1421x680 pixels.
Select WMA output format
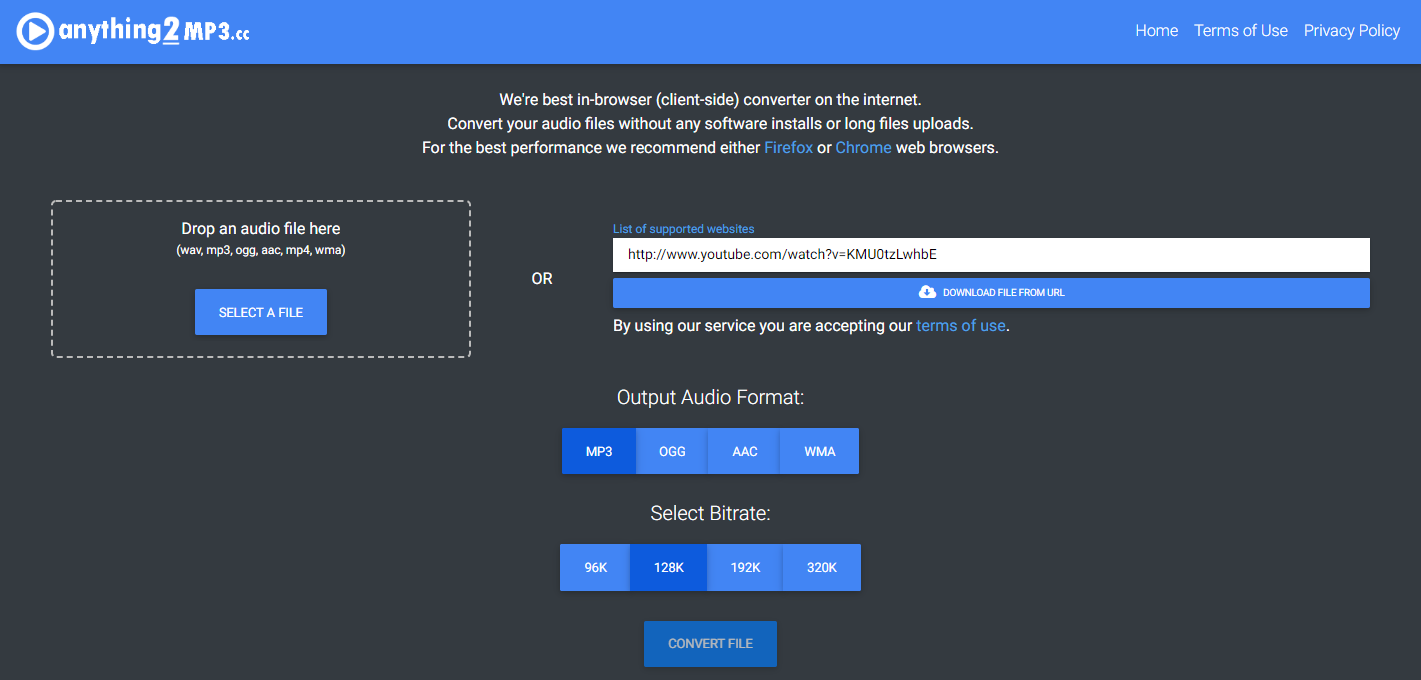(x=818, y=451)
